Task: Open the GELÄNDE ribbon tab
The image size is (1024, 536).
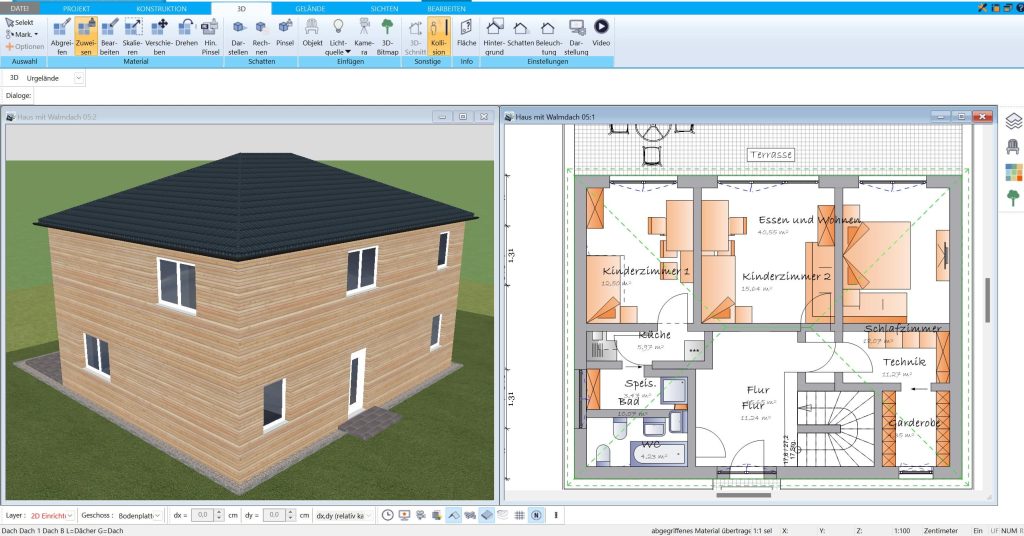Action: (309, 7)
